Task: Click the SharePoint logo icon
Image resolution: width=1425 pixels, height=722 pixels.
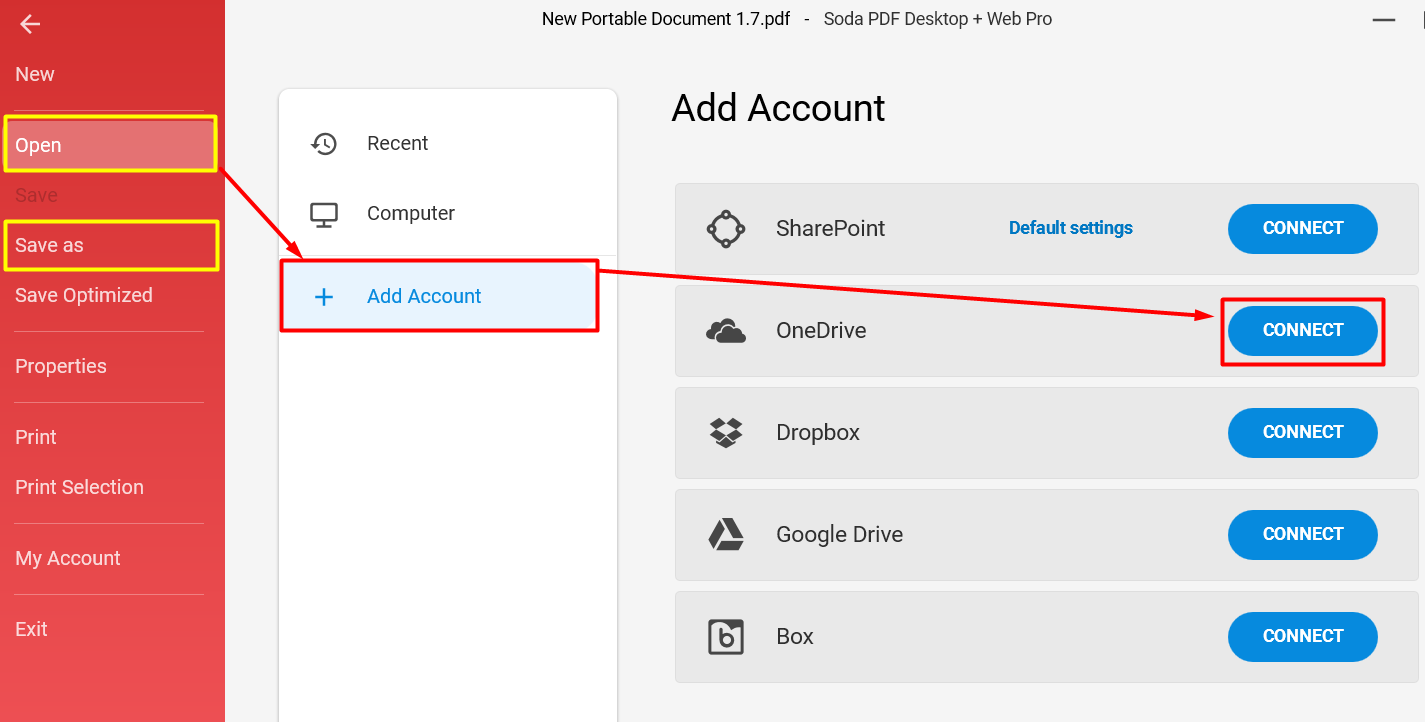Action: click(726, 228)
